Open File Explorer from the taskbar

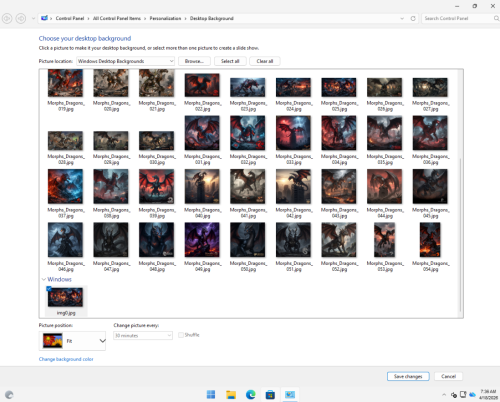click(231, 395)
